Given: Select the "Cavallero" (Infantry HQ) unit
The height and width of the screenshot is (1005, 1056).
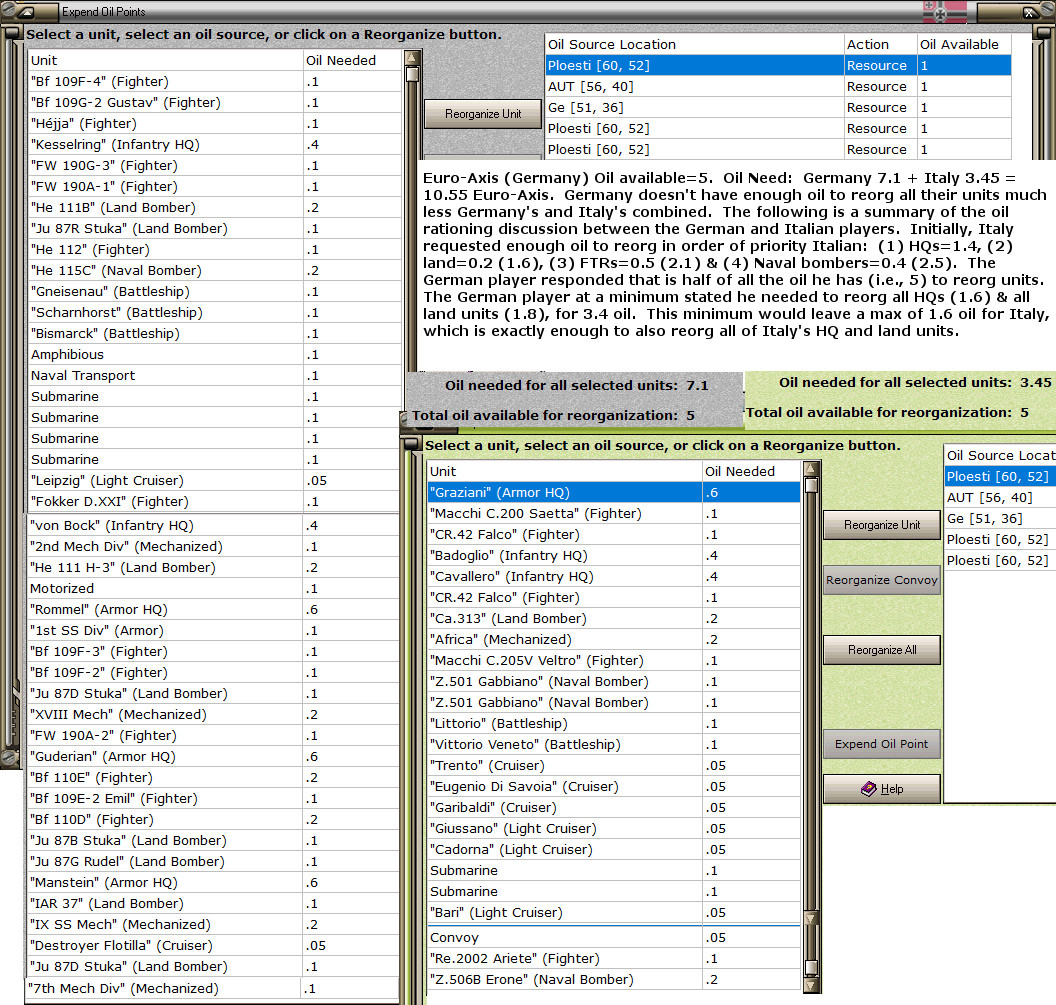Looking at the screenshot, I should tap(614, 577).
